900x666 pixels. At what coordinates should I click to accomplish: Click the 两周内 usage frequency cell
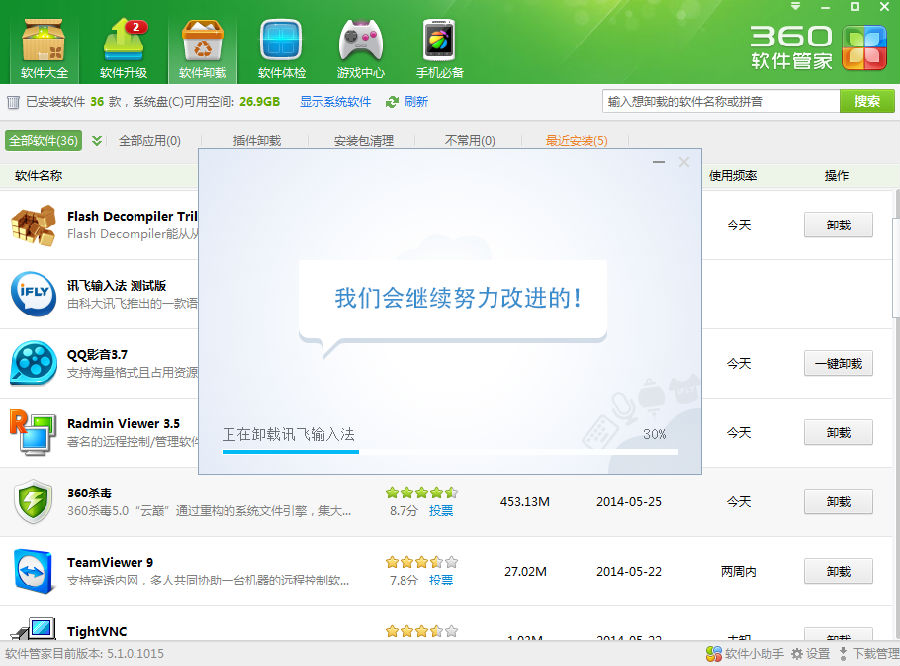pyautogui.click(x=739, y=572)
